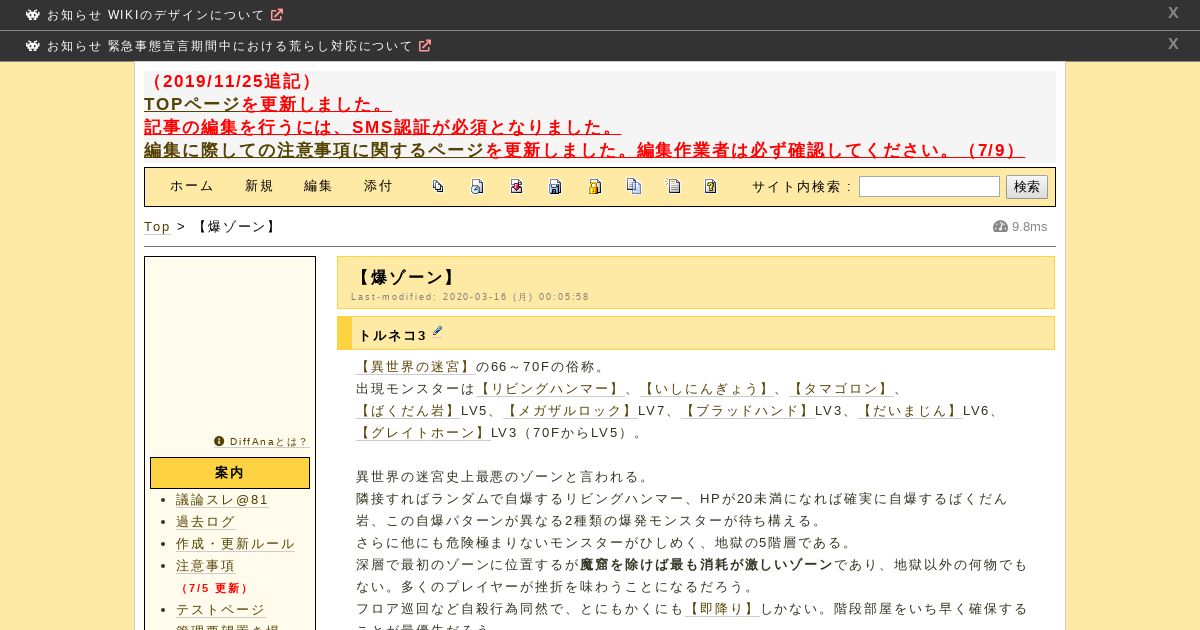Click the Last-modified 2020-03-16 timestamp text
Viewport: 1200px width, 630px height.
[x=470, y=297]
